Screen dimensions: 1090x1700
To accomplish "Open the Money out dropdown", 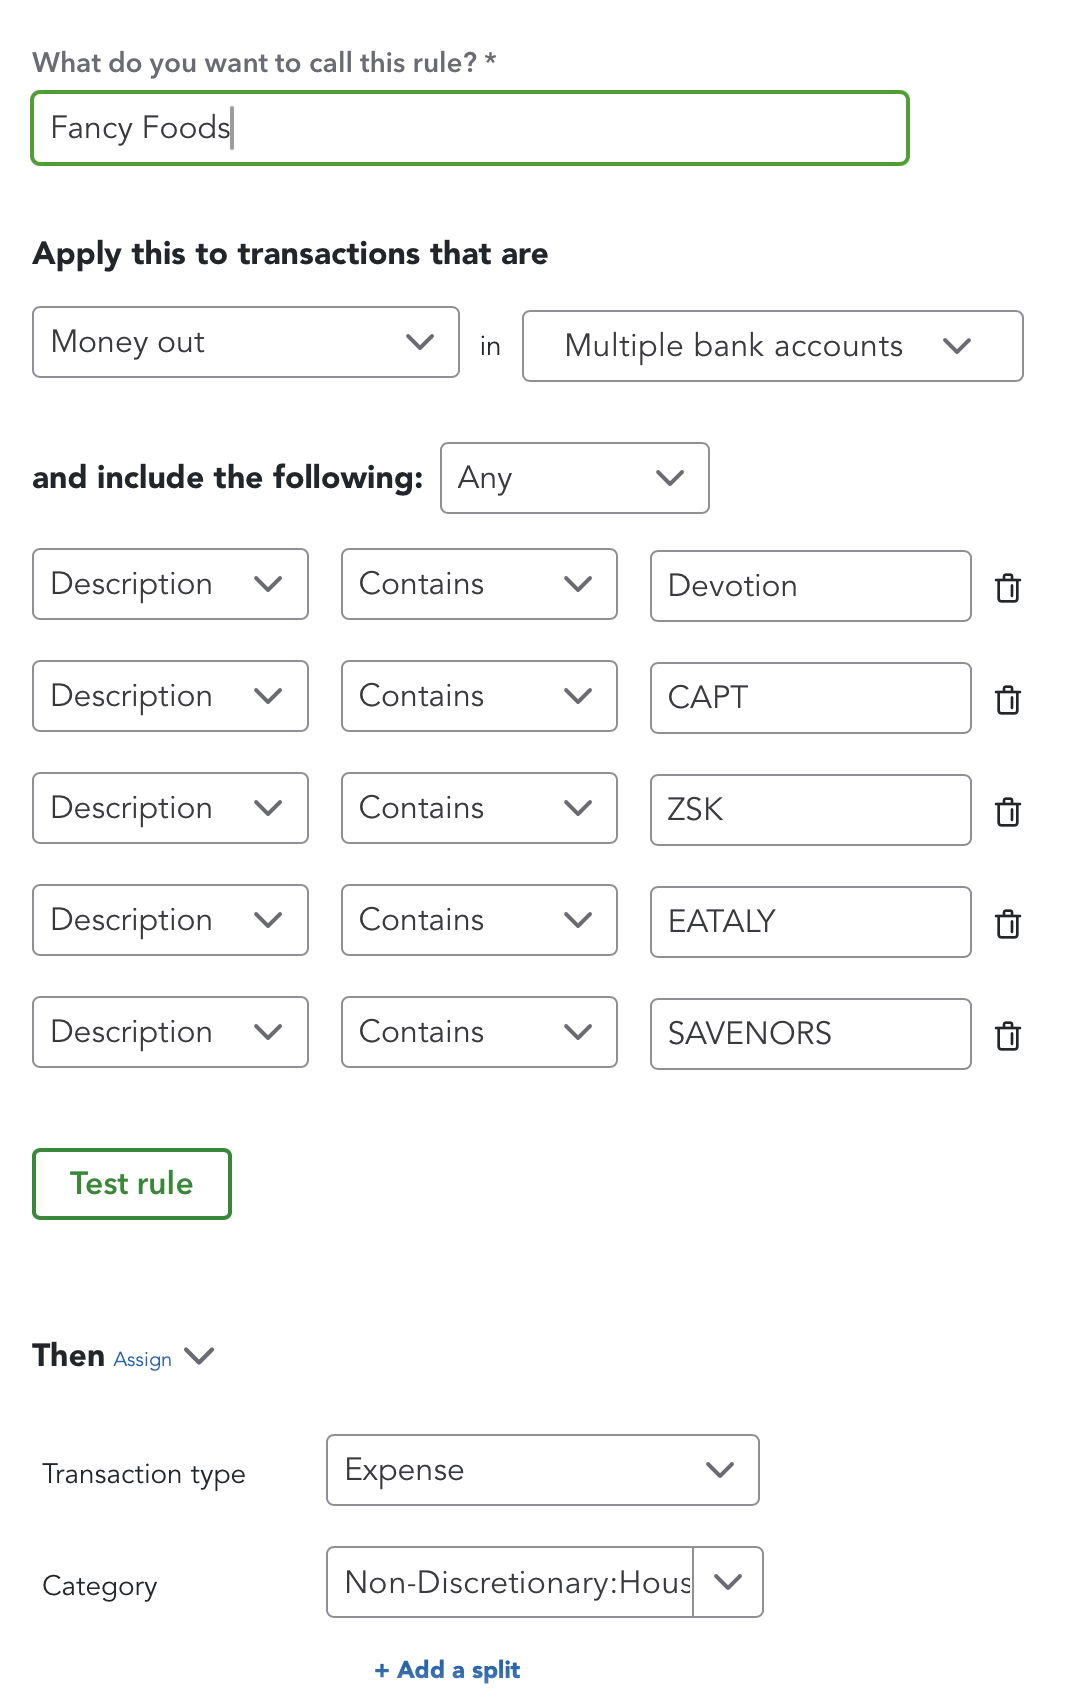I will click(245, 342).
